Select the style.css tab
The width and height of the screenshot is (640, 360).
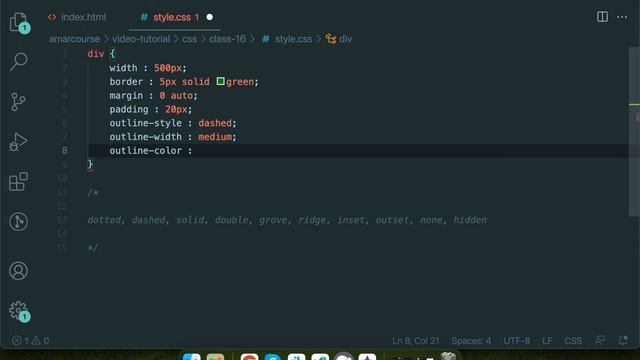(171, 17)
